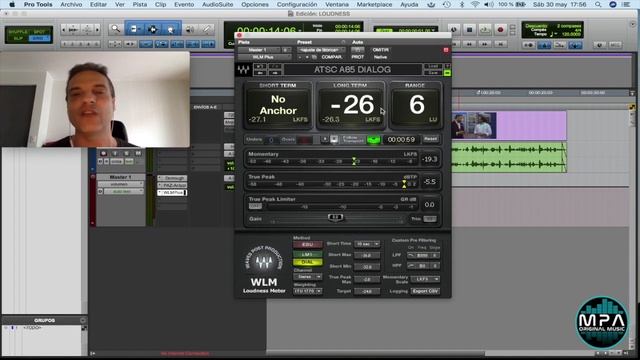Select the Selector tool

pos(153,29)
